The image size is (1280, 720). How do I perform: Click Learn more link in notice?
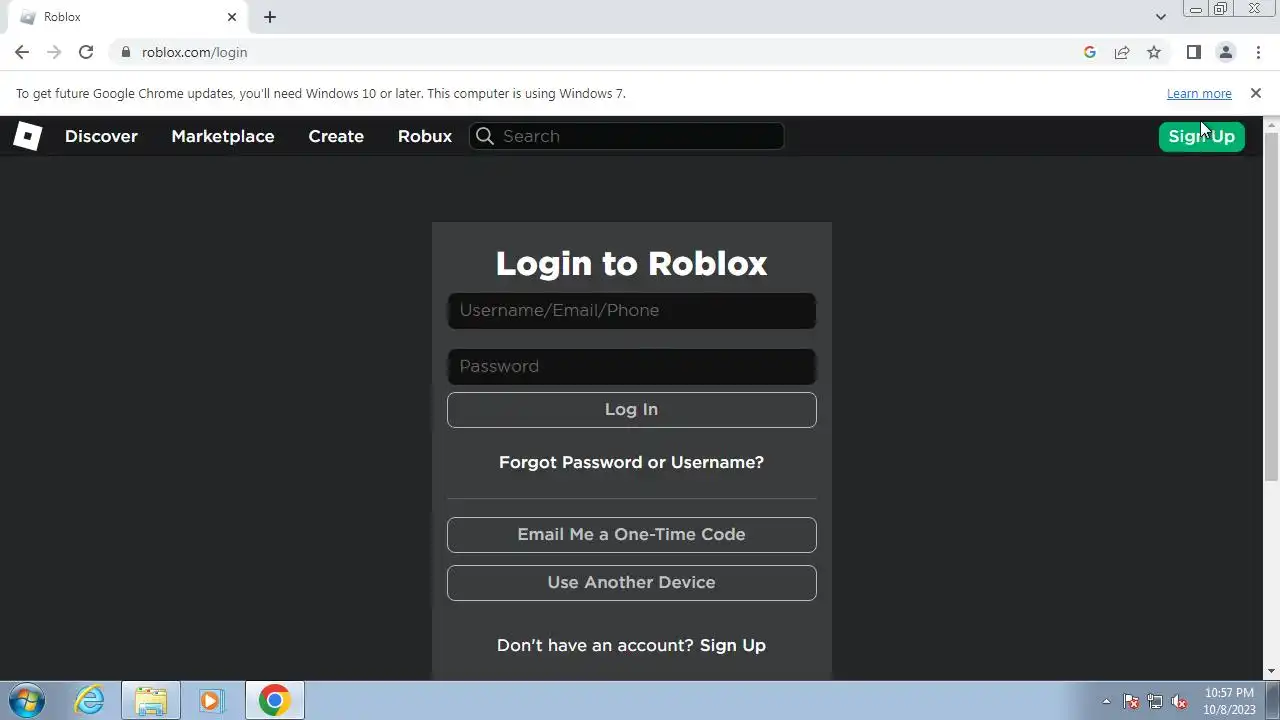pyautogui.click(x=1199, y=93)
